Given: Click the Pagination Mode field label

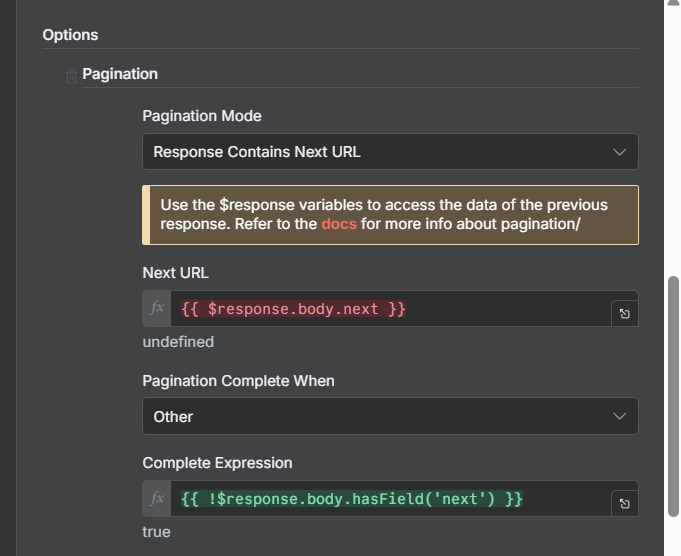Looking at the screenshot, I should tap(202, 116).
